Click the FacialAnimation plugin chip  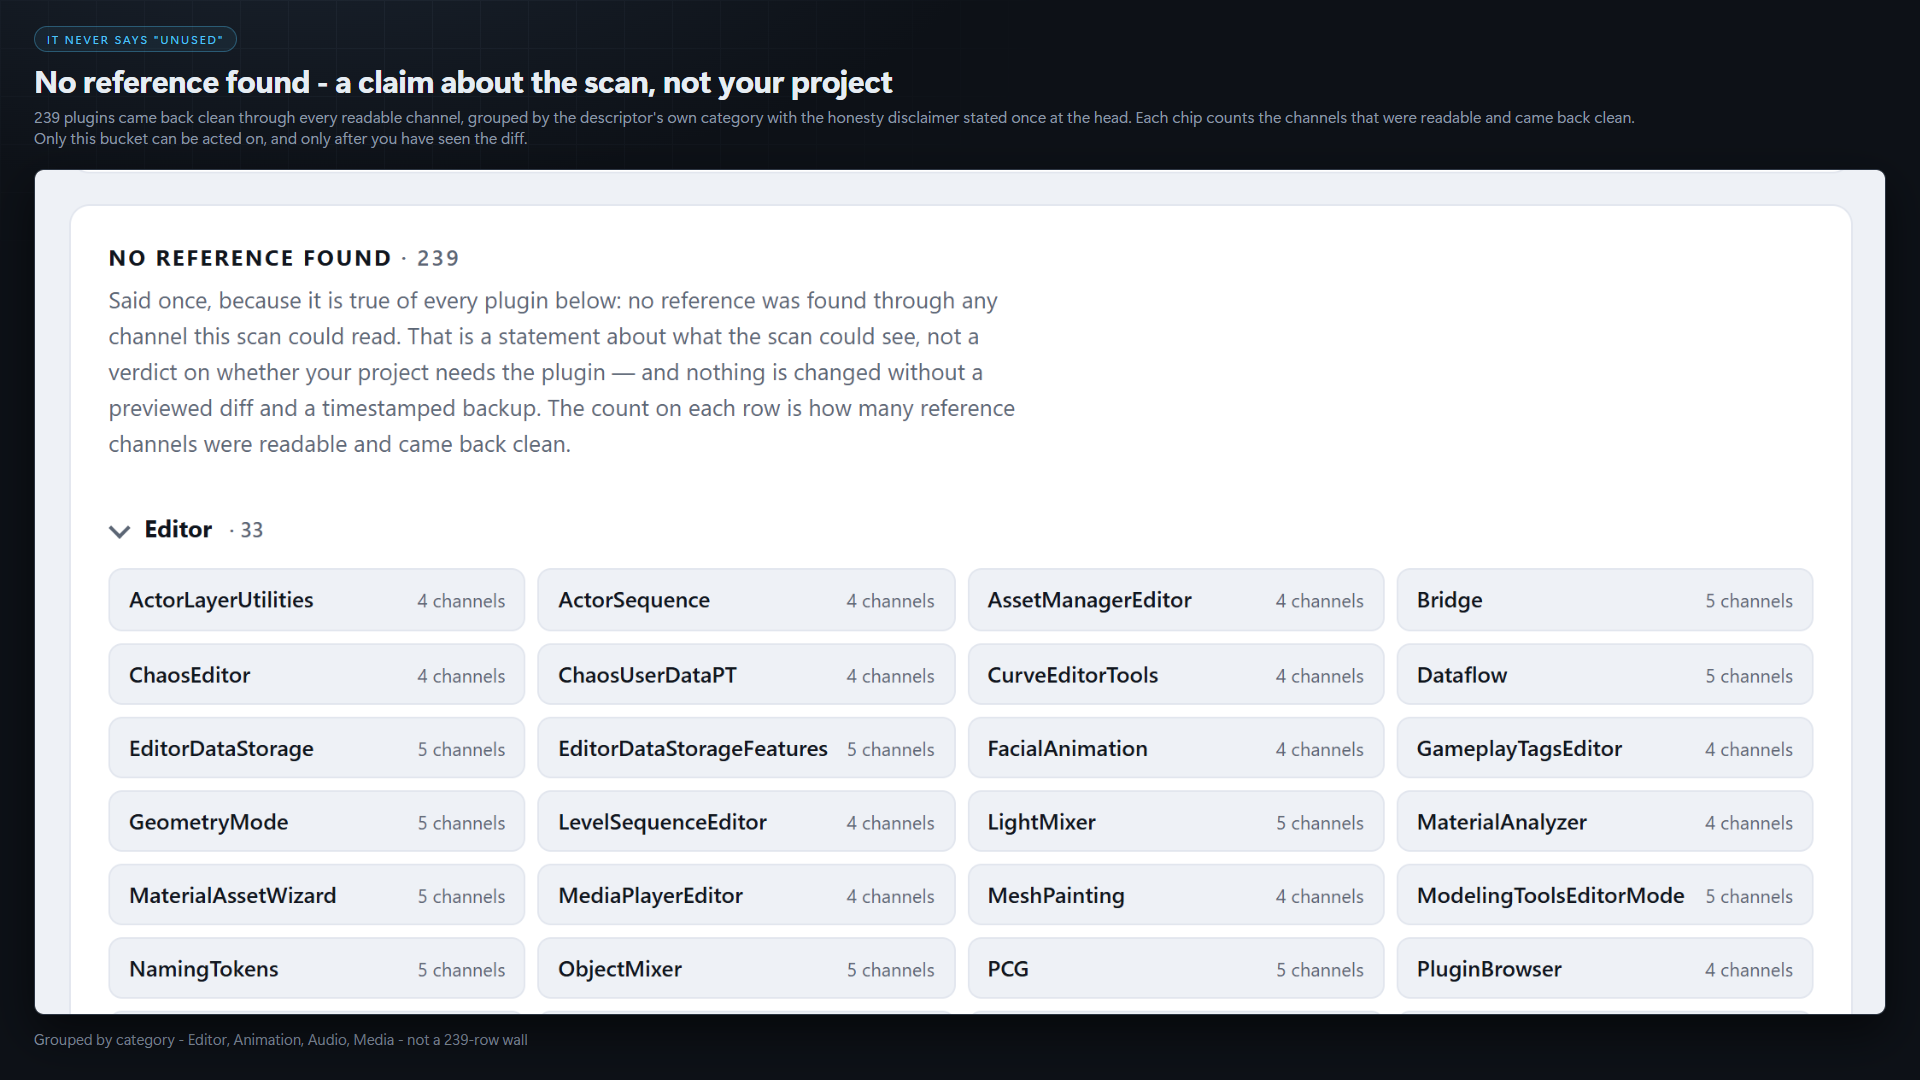click(1176, 748)
